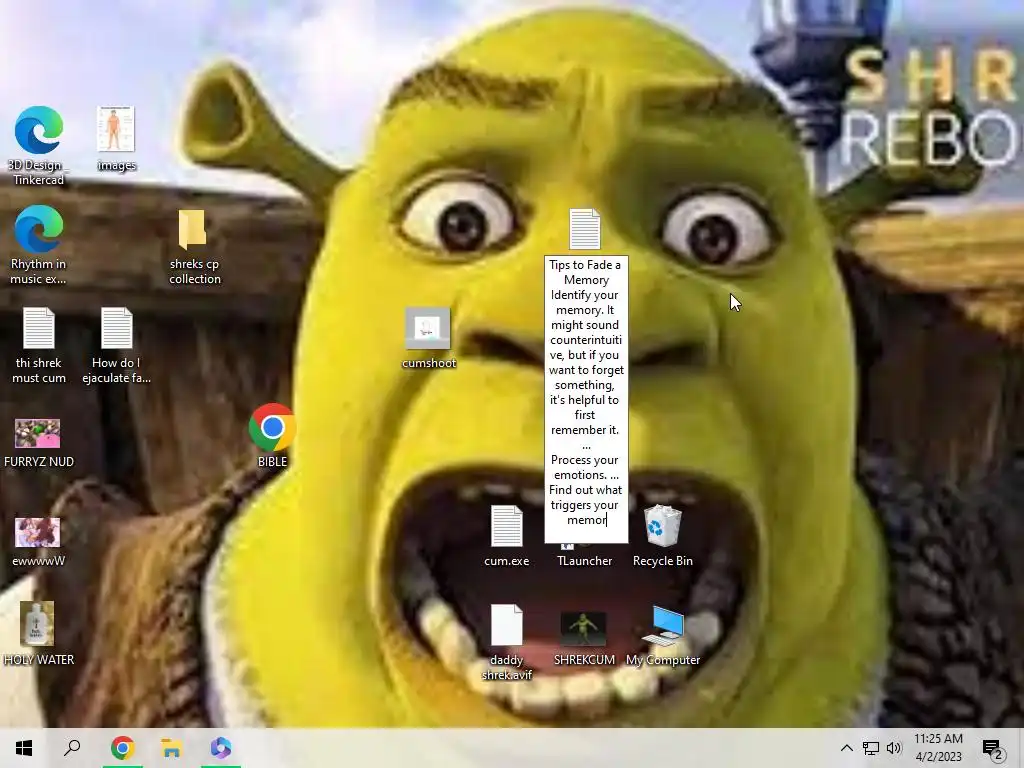Open the clock showing 11:25 AM

point(938,748)
